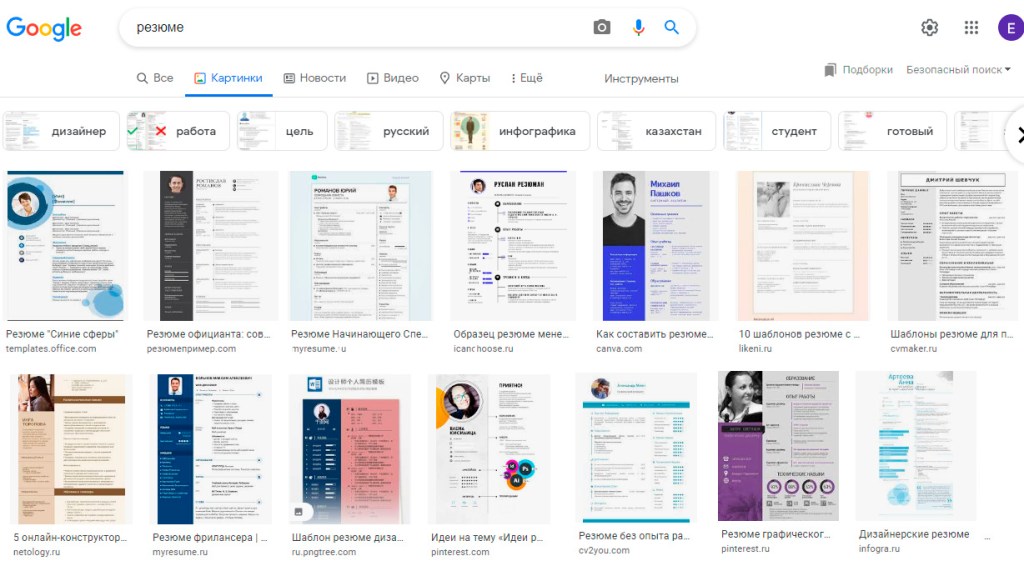The width and height of the screenshot is (1024, 566).
Task: Select the дизайнер filter chip
Action: point(61,131)
